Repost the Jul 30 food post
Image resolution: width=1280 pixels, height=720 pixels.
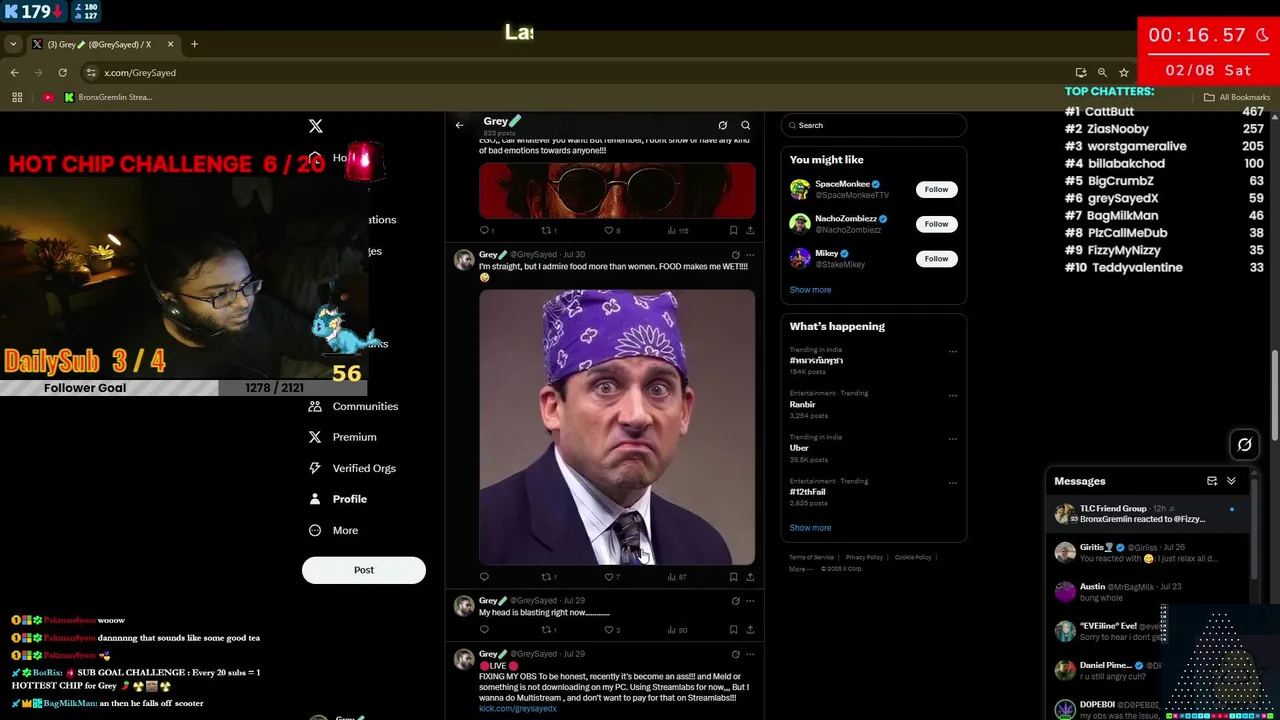pos(548,577)
